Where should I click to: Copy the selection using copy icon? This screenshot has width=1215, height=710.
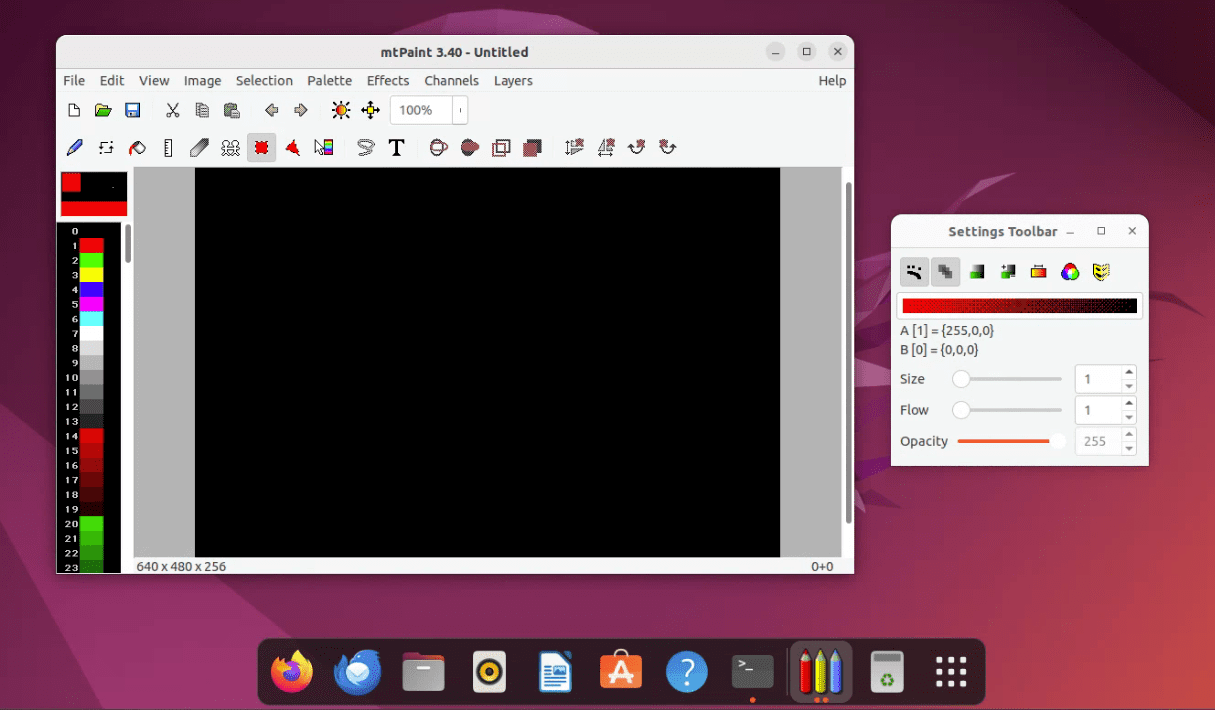(x=202, y=110)
